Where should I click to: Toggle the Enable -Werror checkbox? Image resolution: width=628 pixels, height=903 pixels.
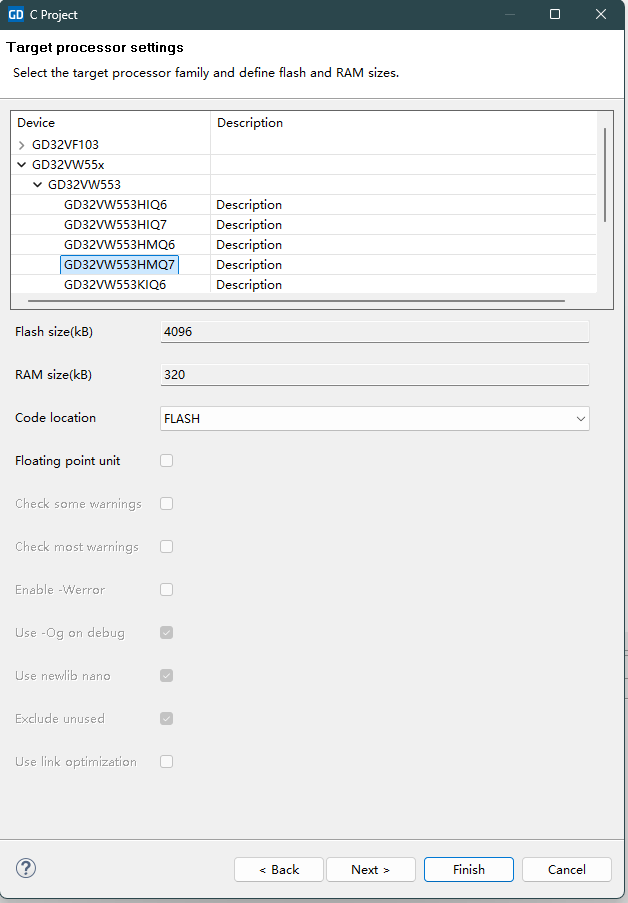pyautogui.click(x=167, y=590)
